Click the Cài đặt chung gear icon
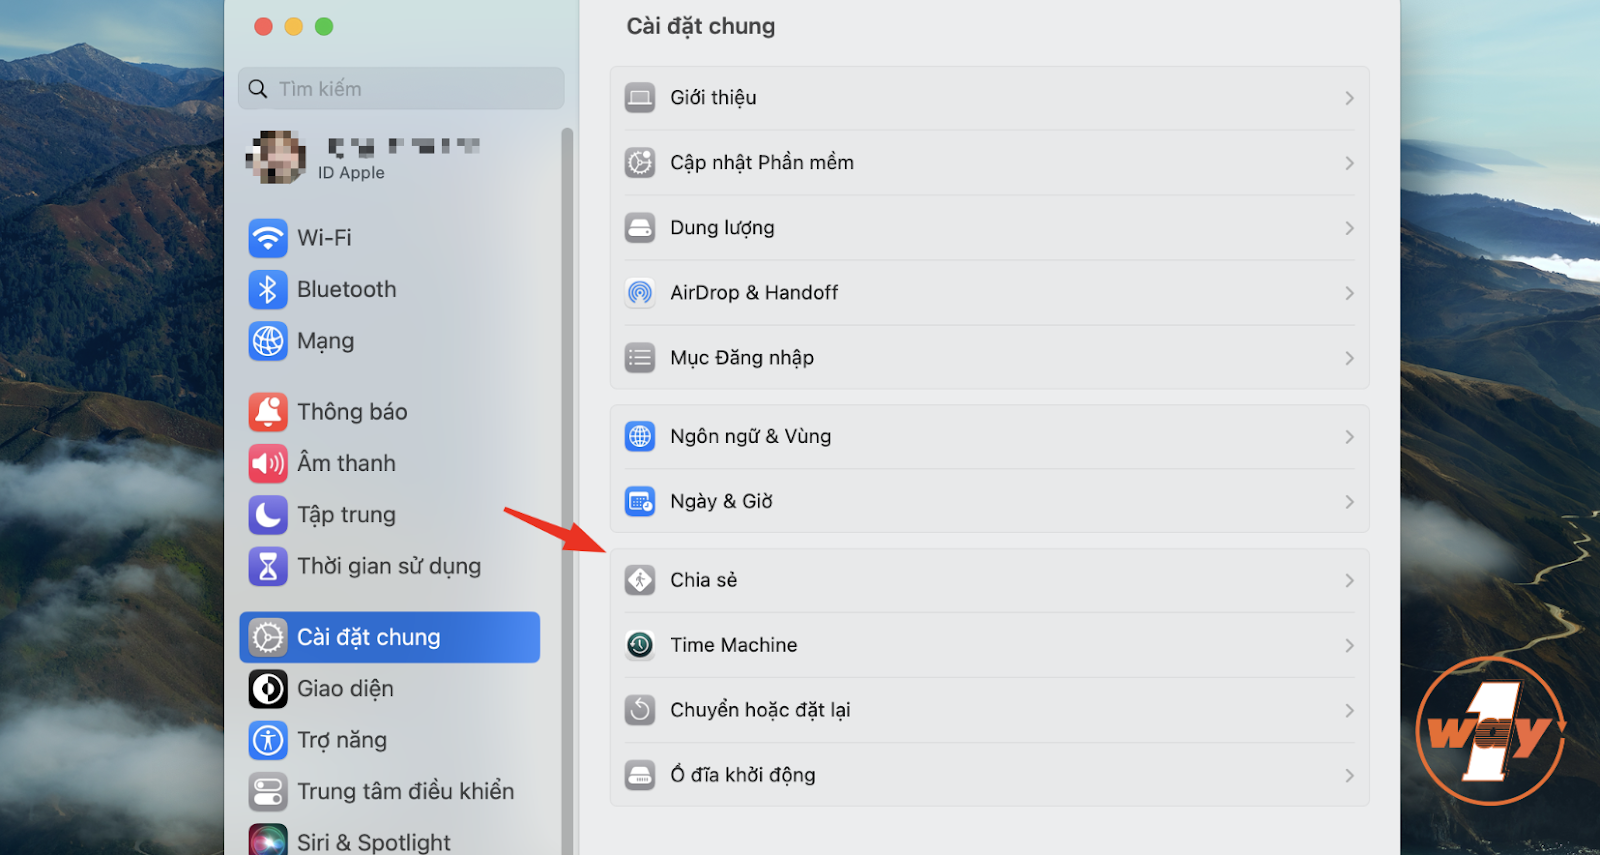This screenshot has width=1600, height=855. tap(268, 637)
